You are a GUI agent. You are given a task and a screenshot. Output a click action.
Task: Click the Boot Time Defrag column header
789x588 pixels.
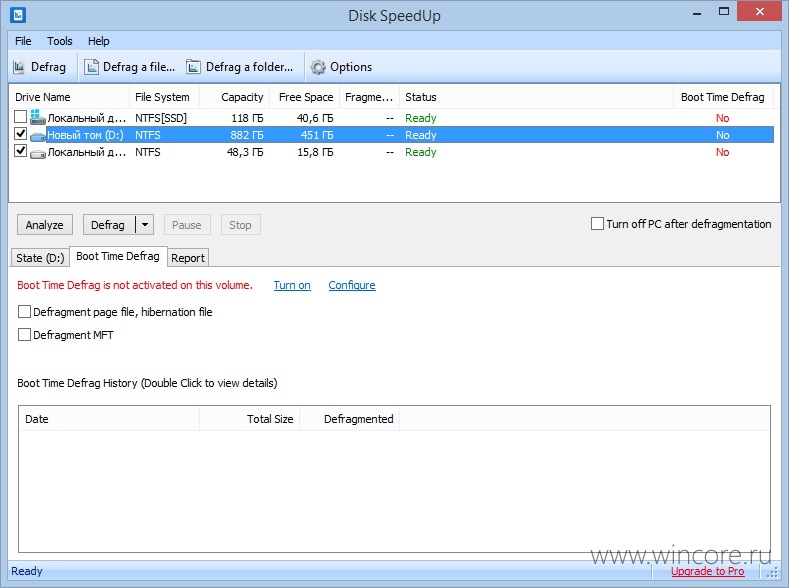723,97
